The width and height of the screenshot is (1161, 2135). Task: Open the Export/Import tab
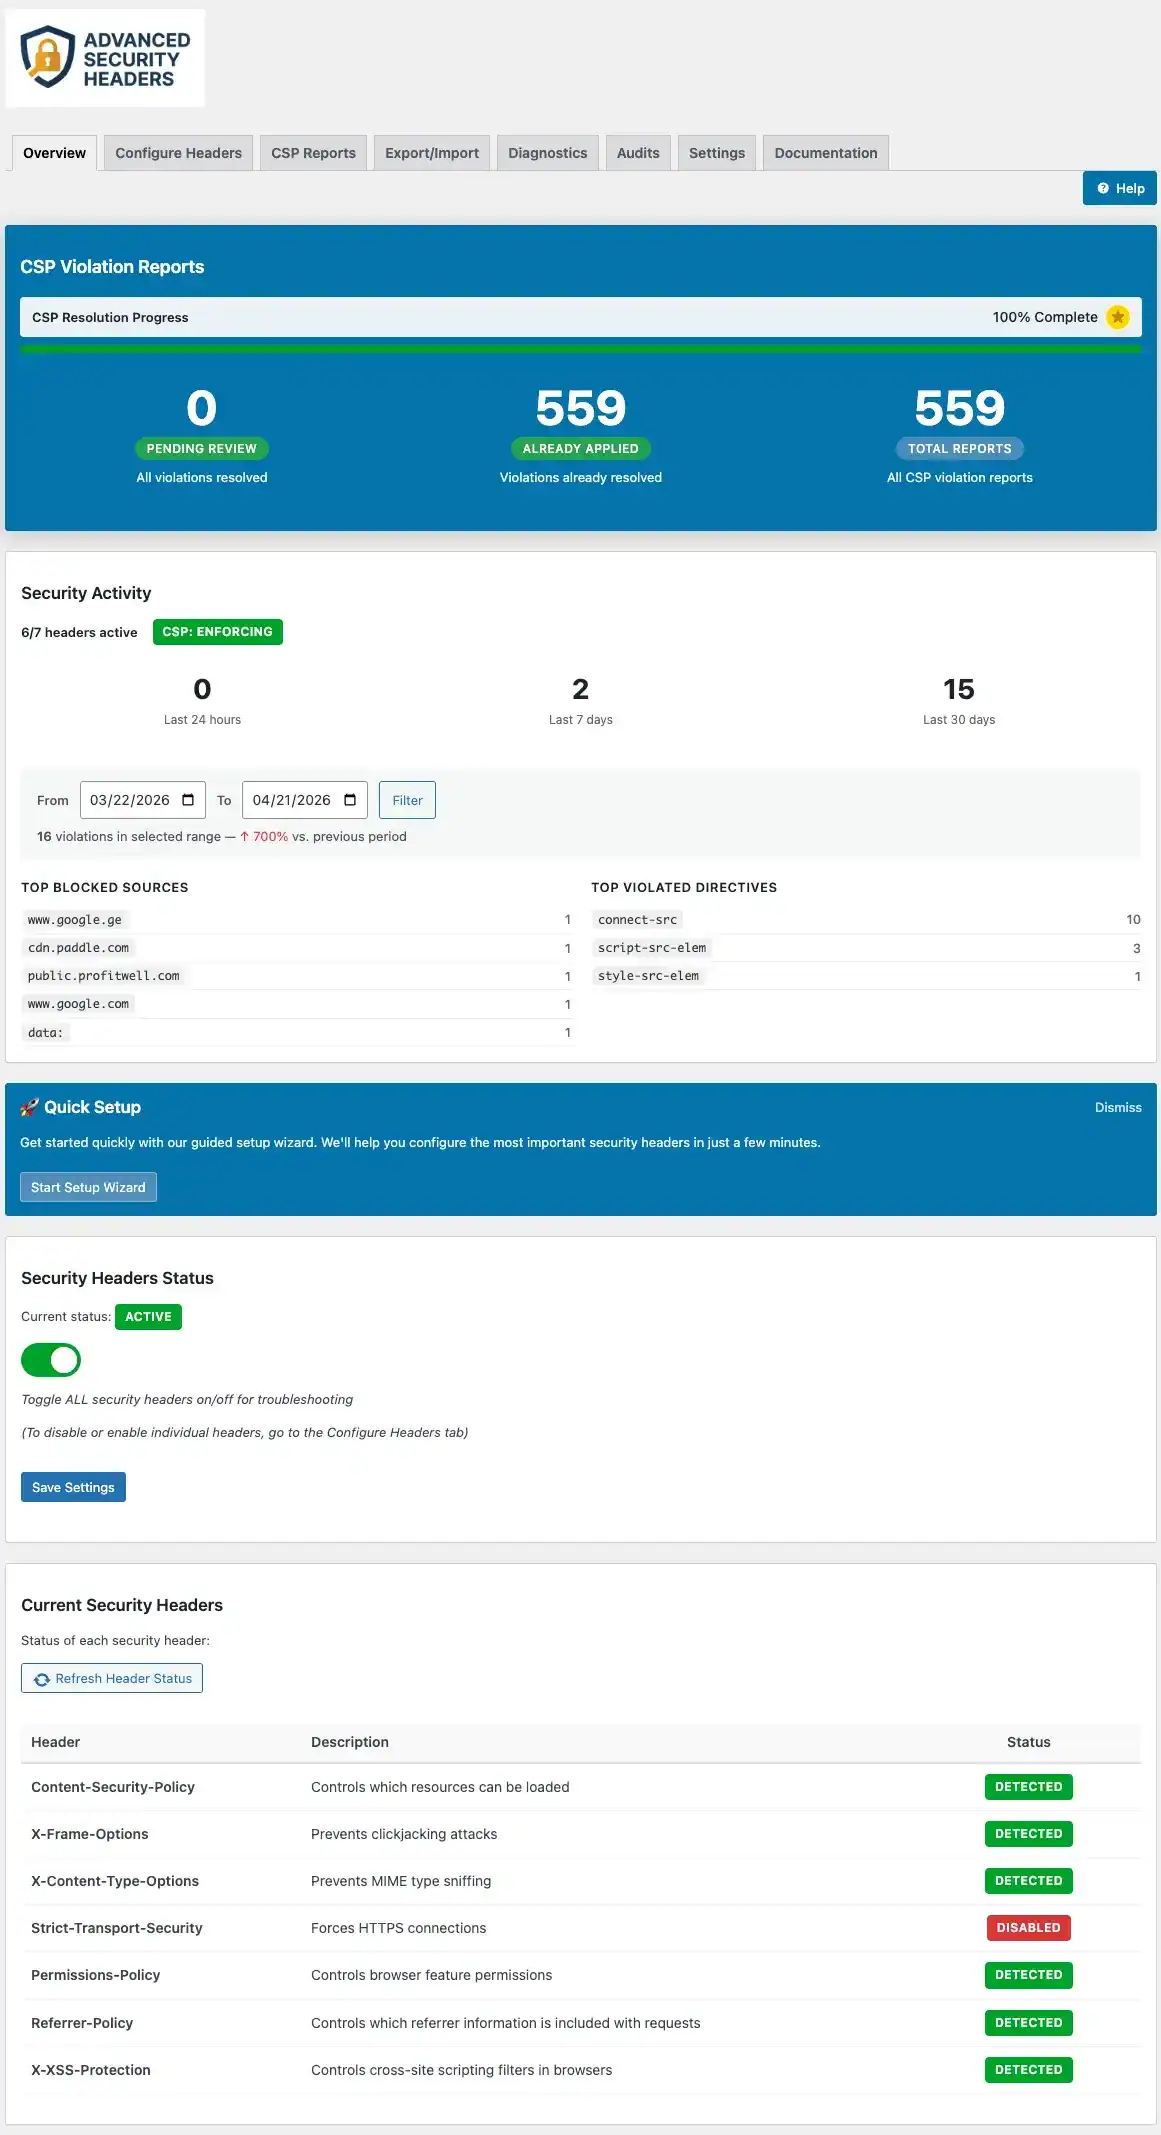[x=432, y=153]
